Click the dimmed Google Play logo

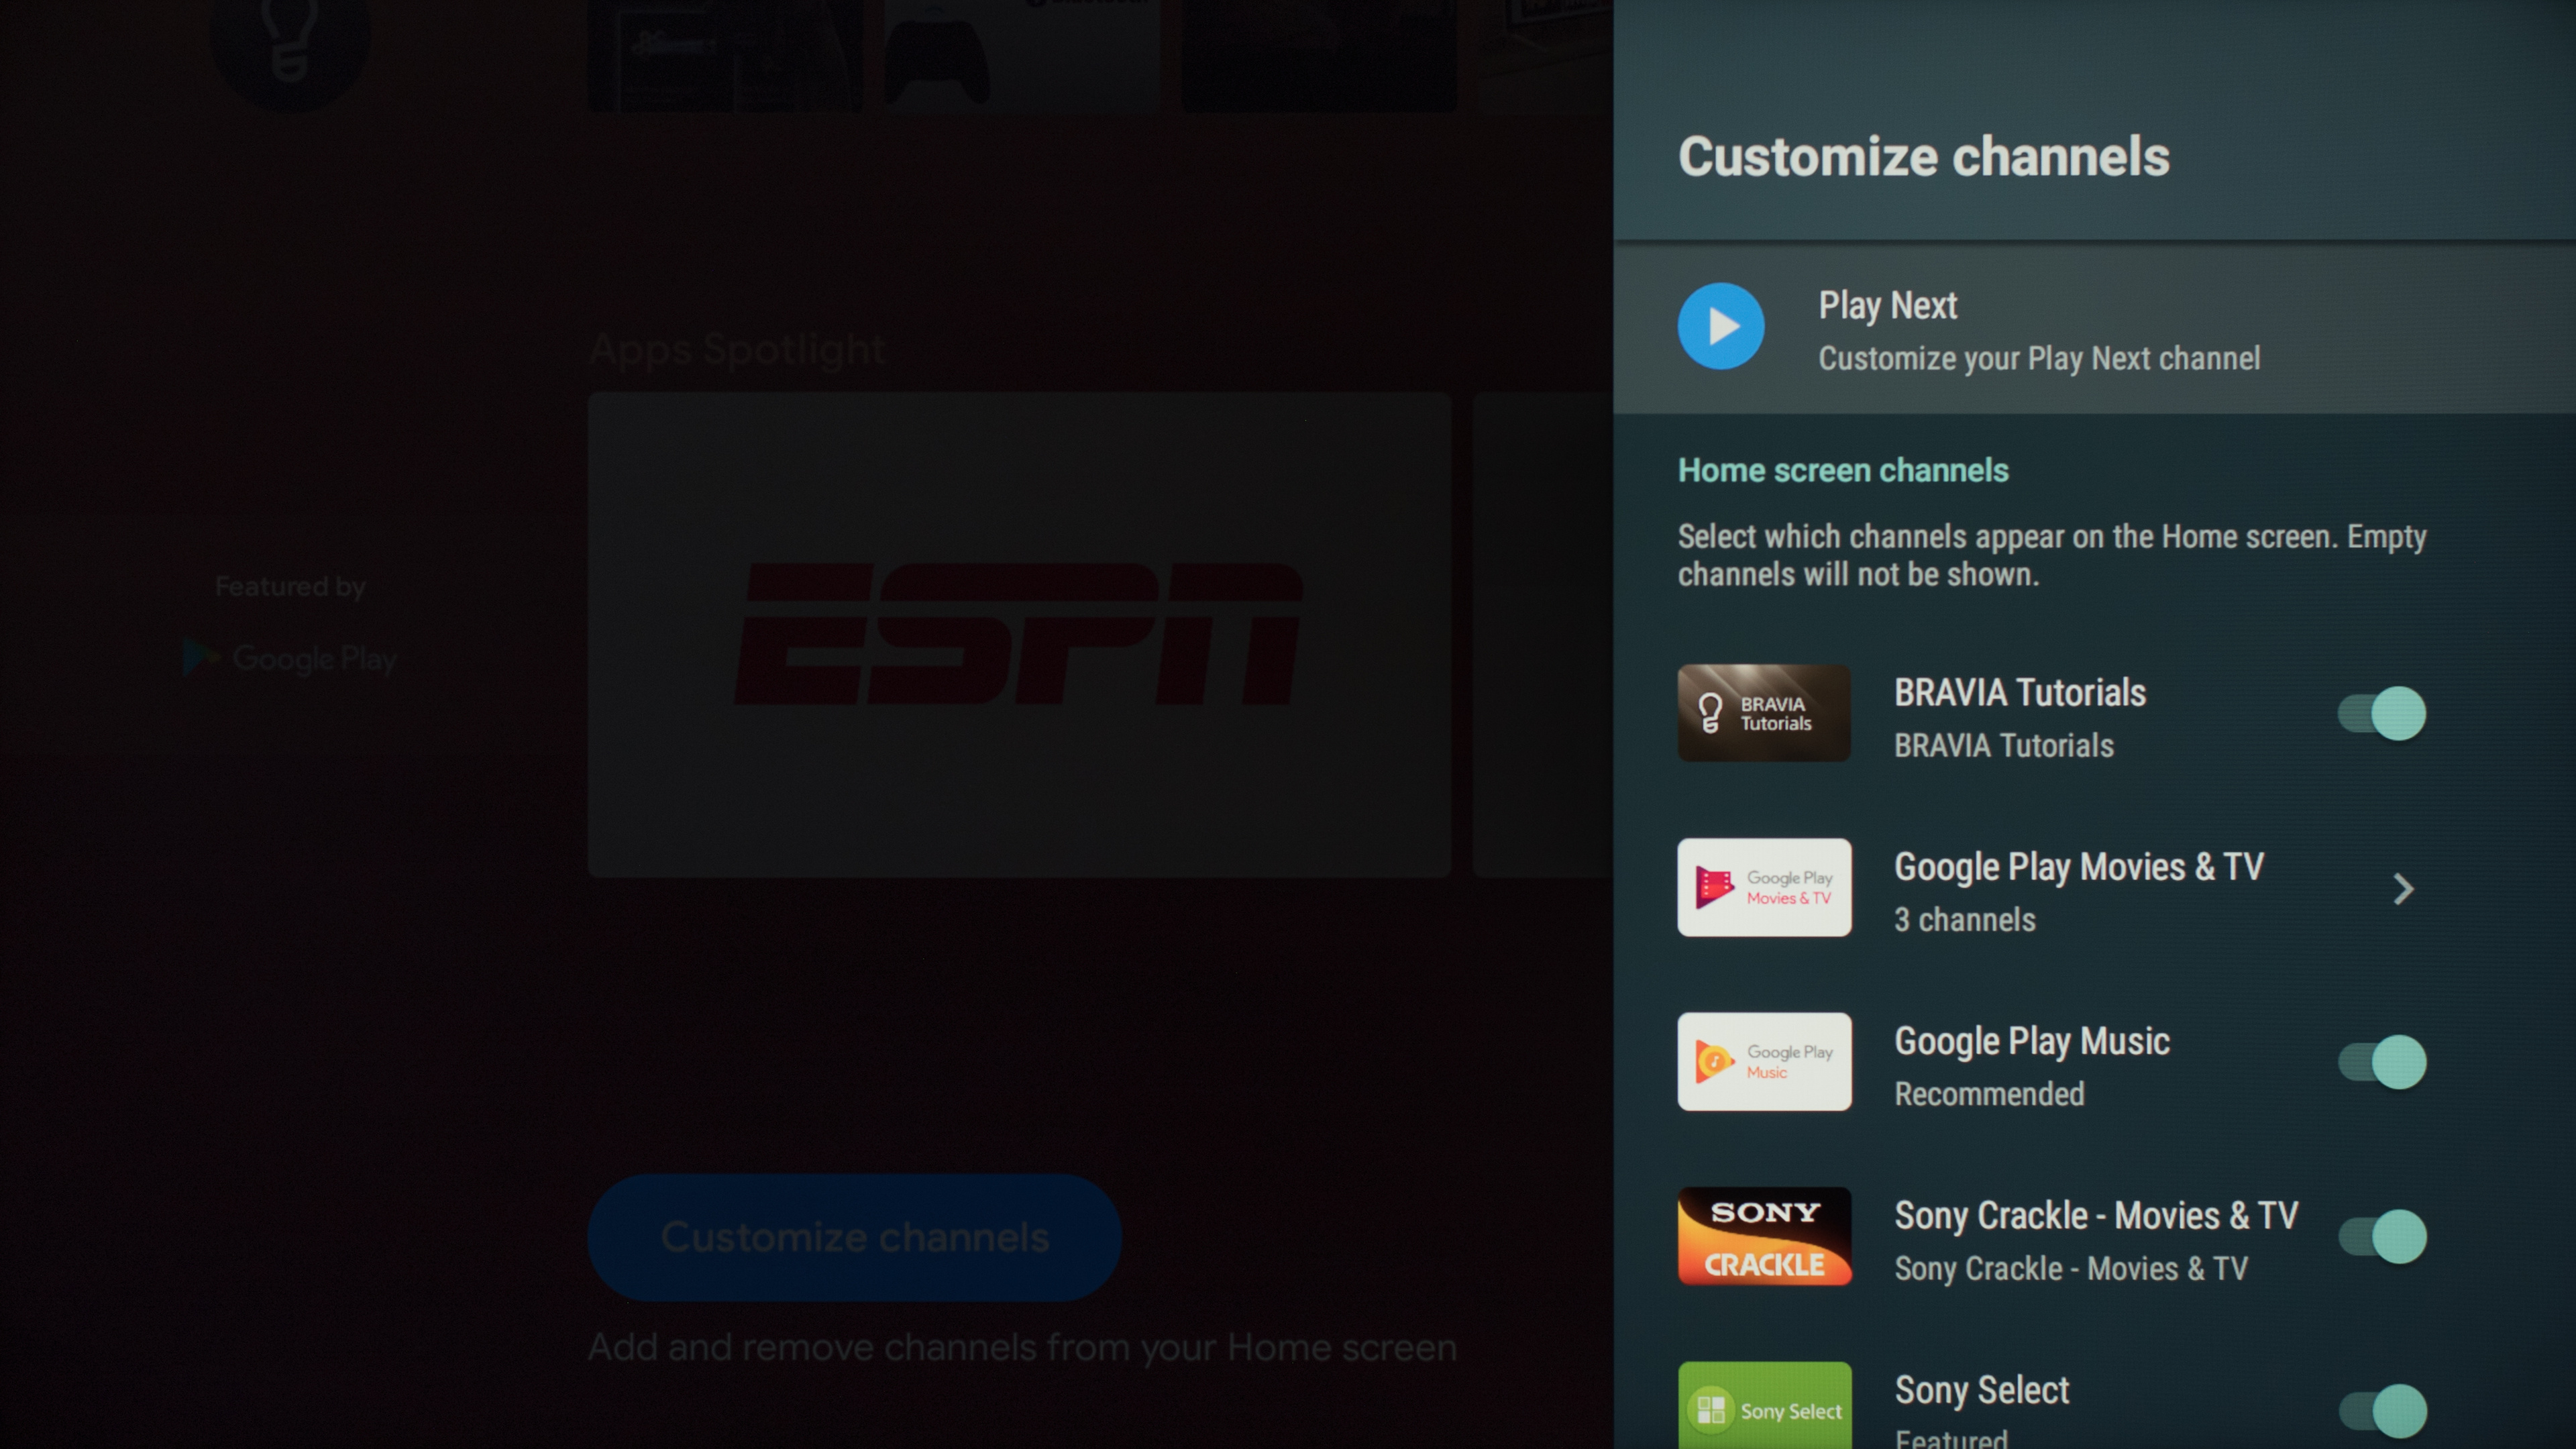[290, 658]
